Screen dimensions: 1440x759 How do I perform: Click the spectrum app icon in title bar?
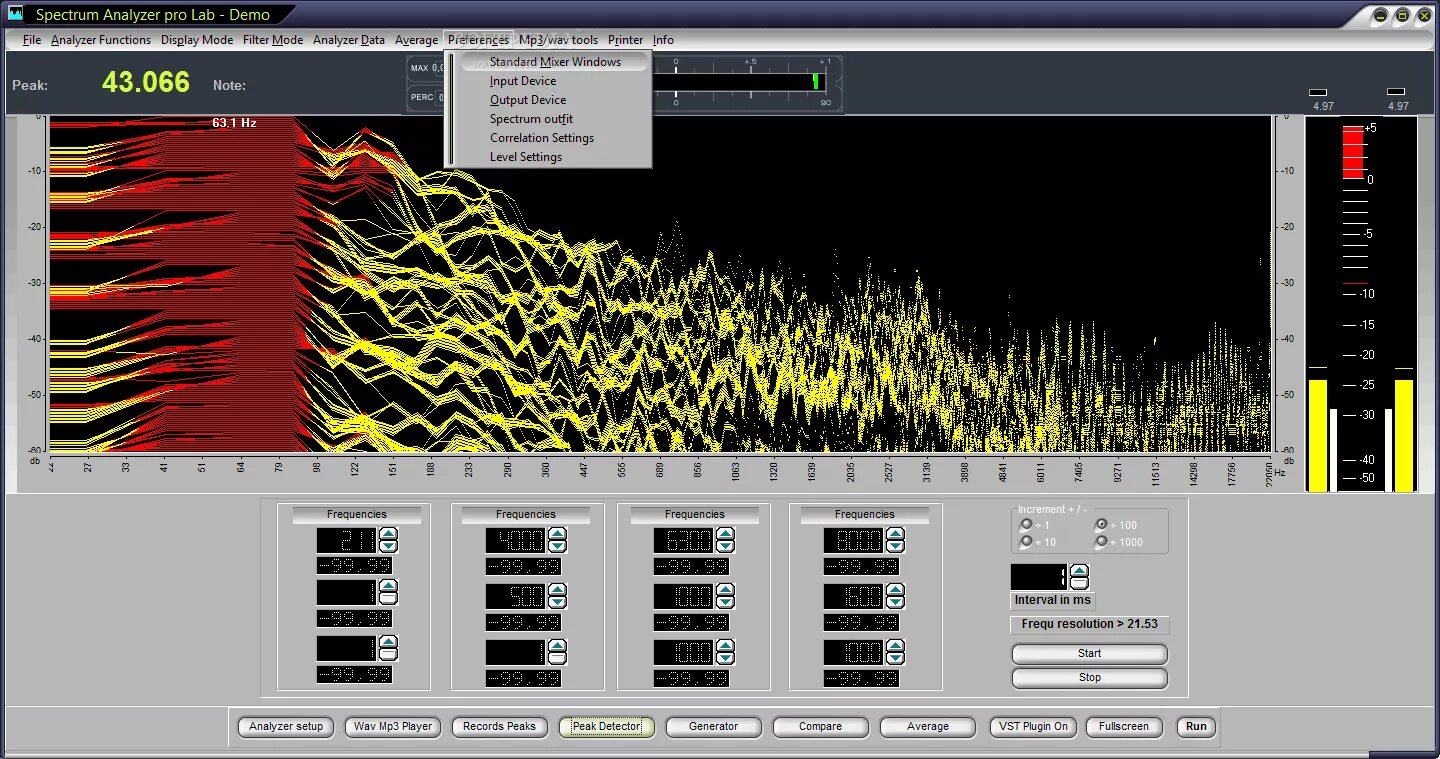pos(15,14)
